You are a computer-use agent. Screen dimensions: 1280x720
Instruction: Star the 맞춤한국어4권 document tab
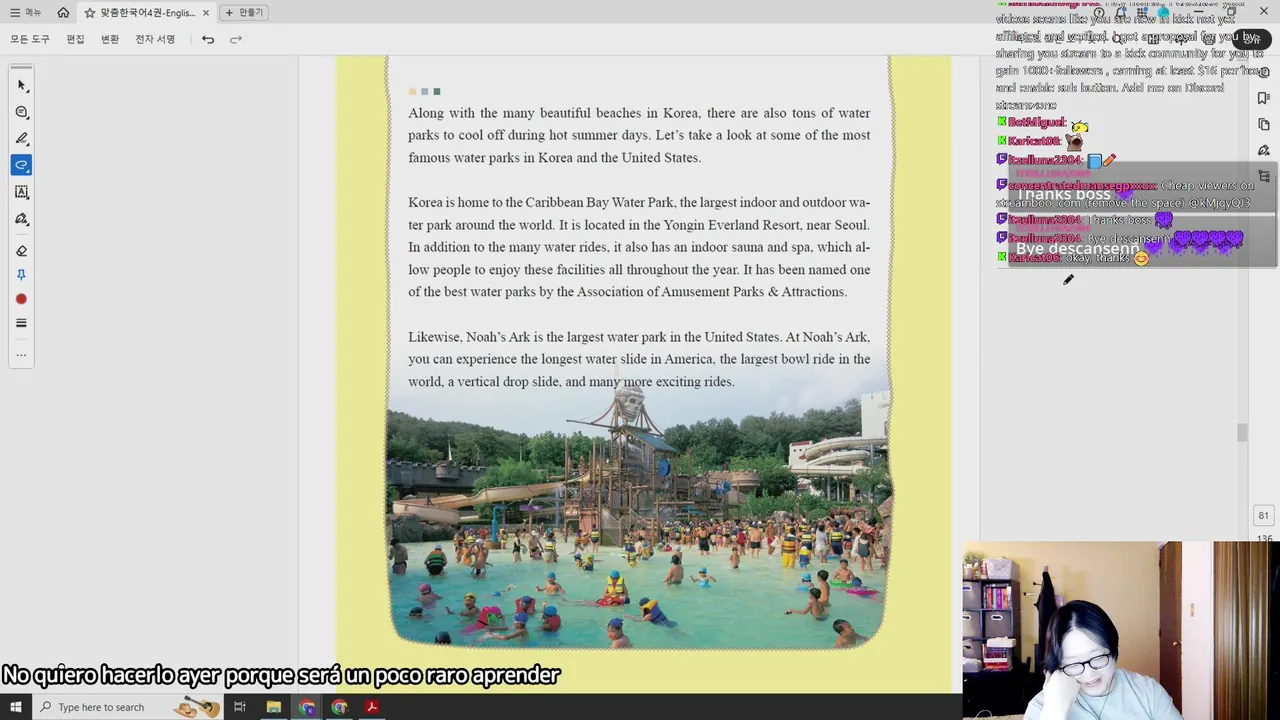(90, 12)
